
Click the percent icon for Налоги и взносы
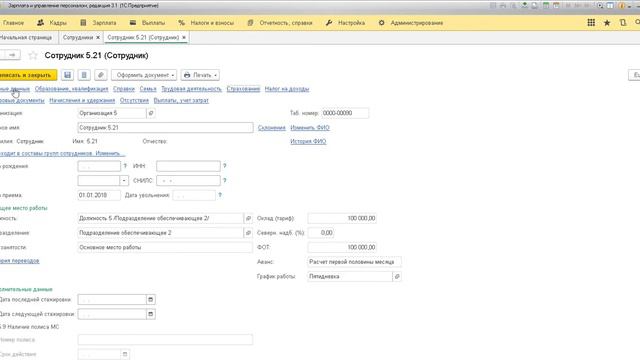coord(181,23)
